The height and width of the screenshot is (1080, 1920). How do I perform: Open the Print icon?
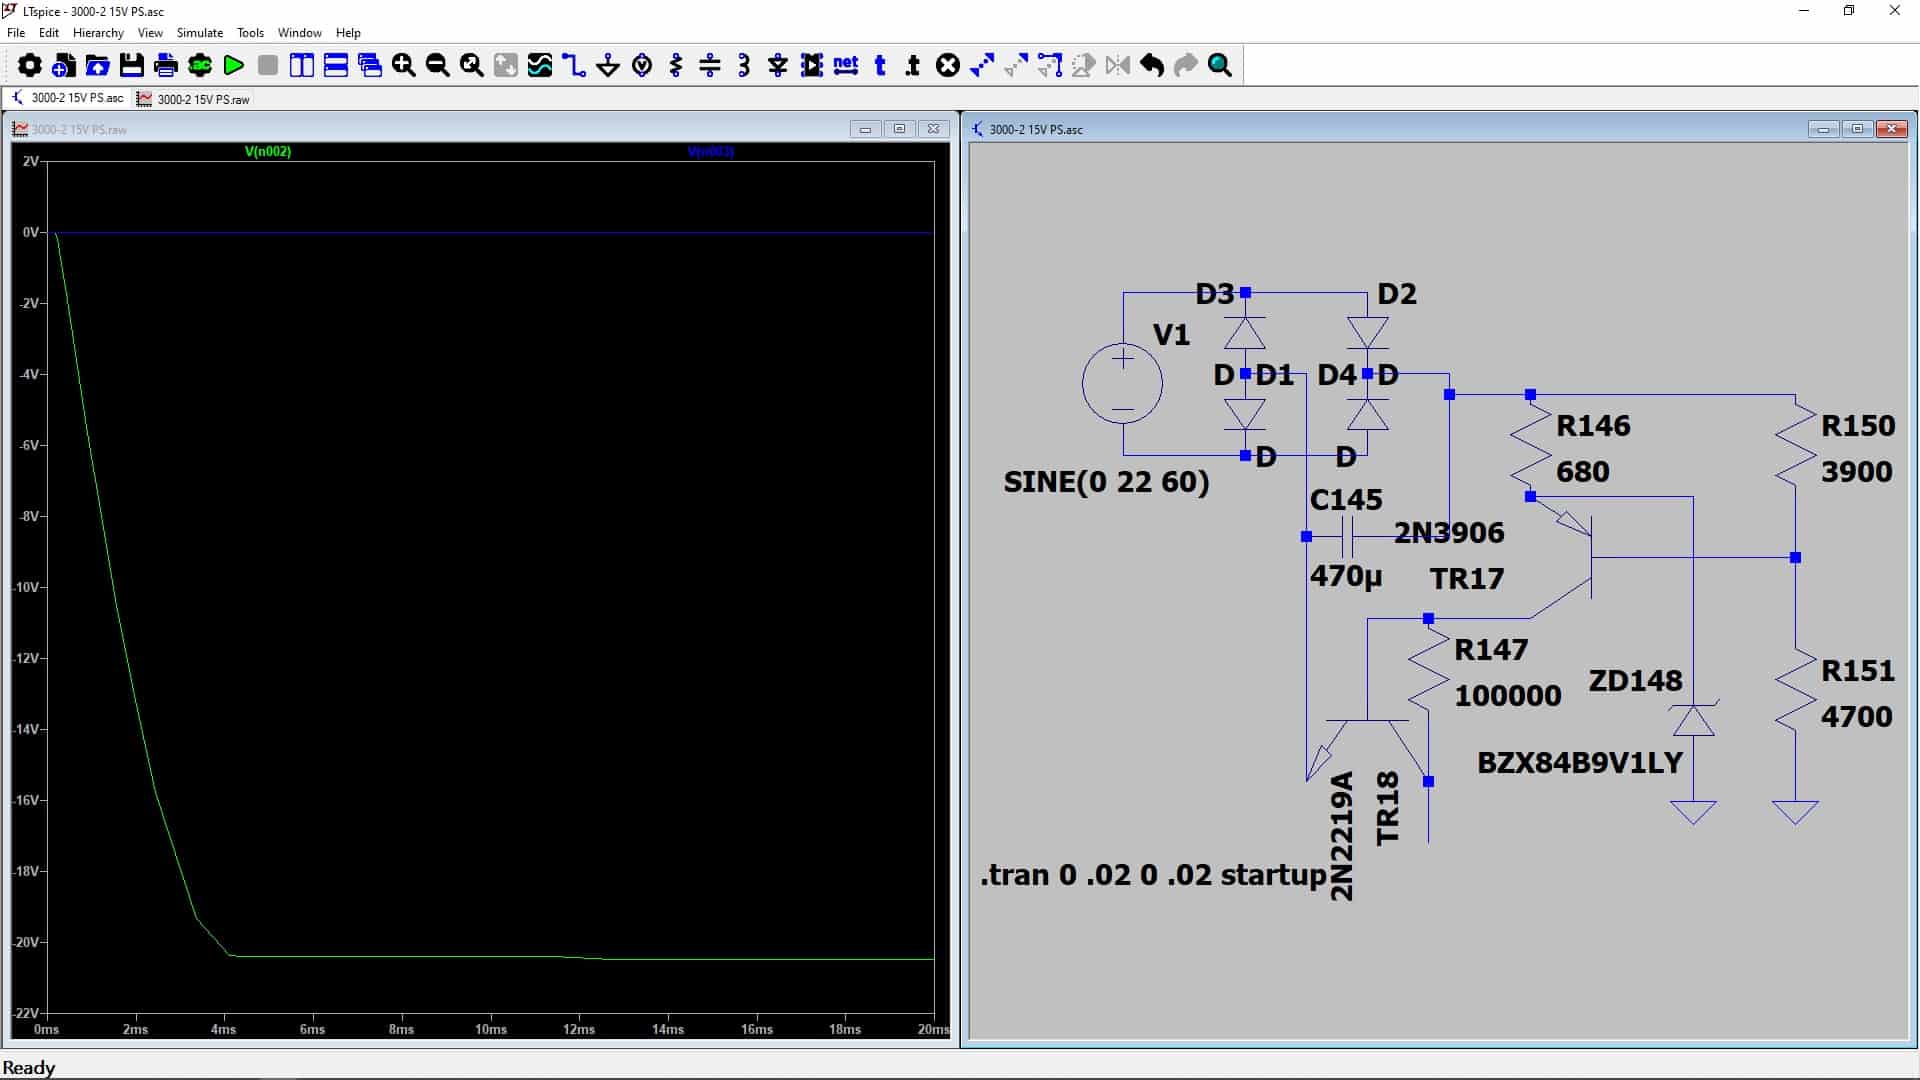pos(166,66)
